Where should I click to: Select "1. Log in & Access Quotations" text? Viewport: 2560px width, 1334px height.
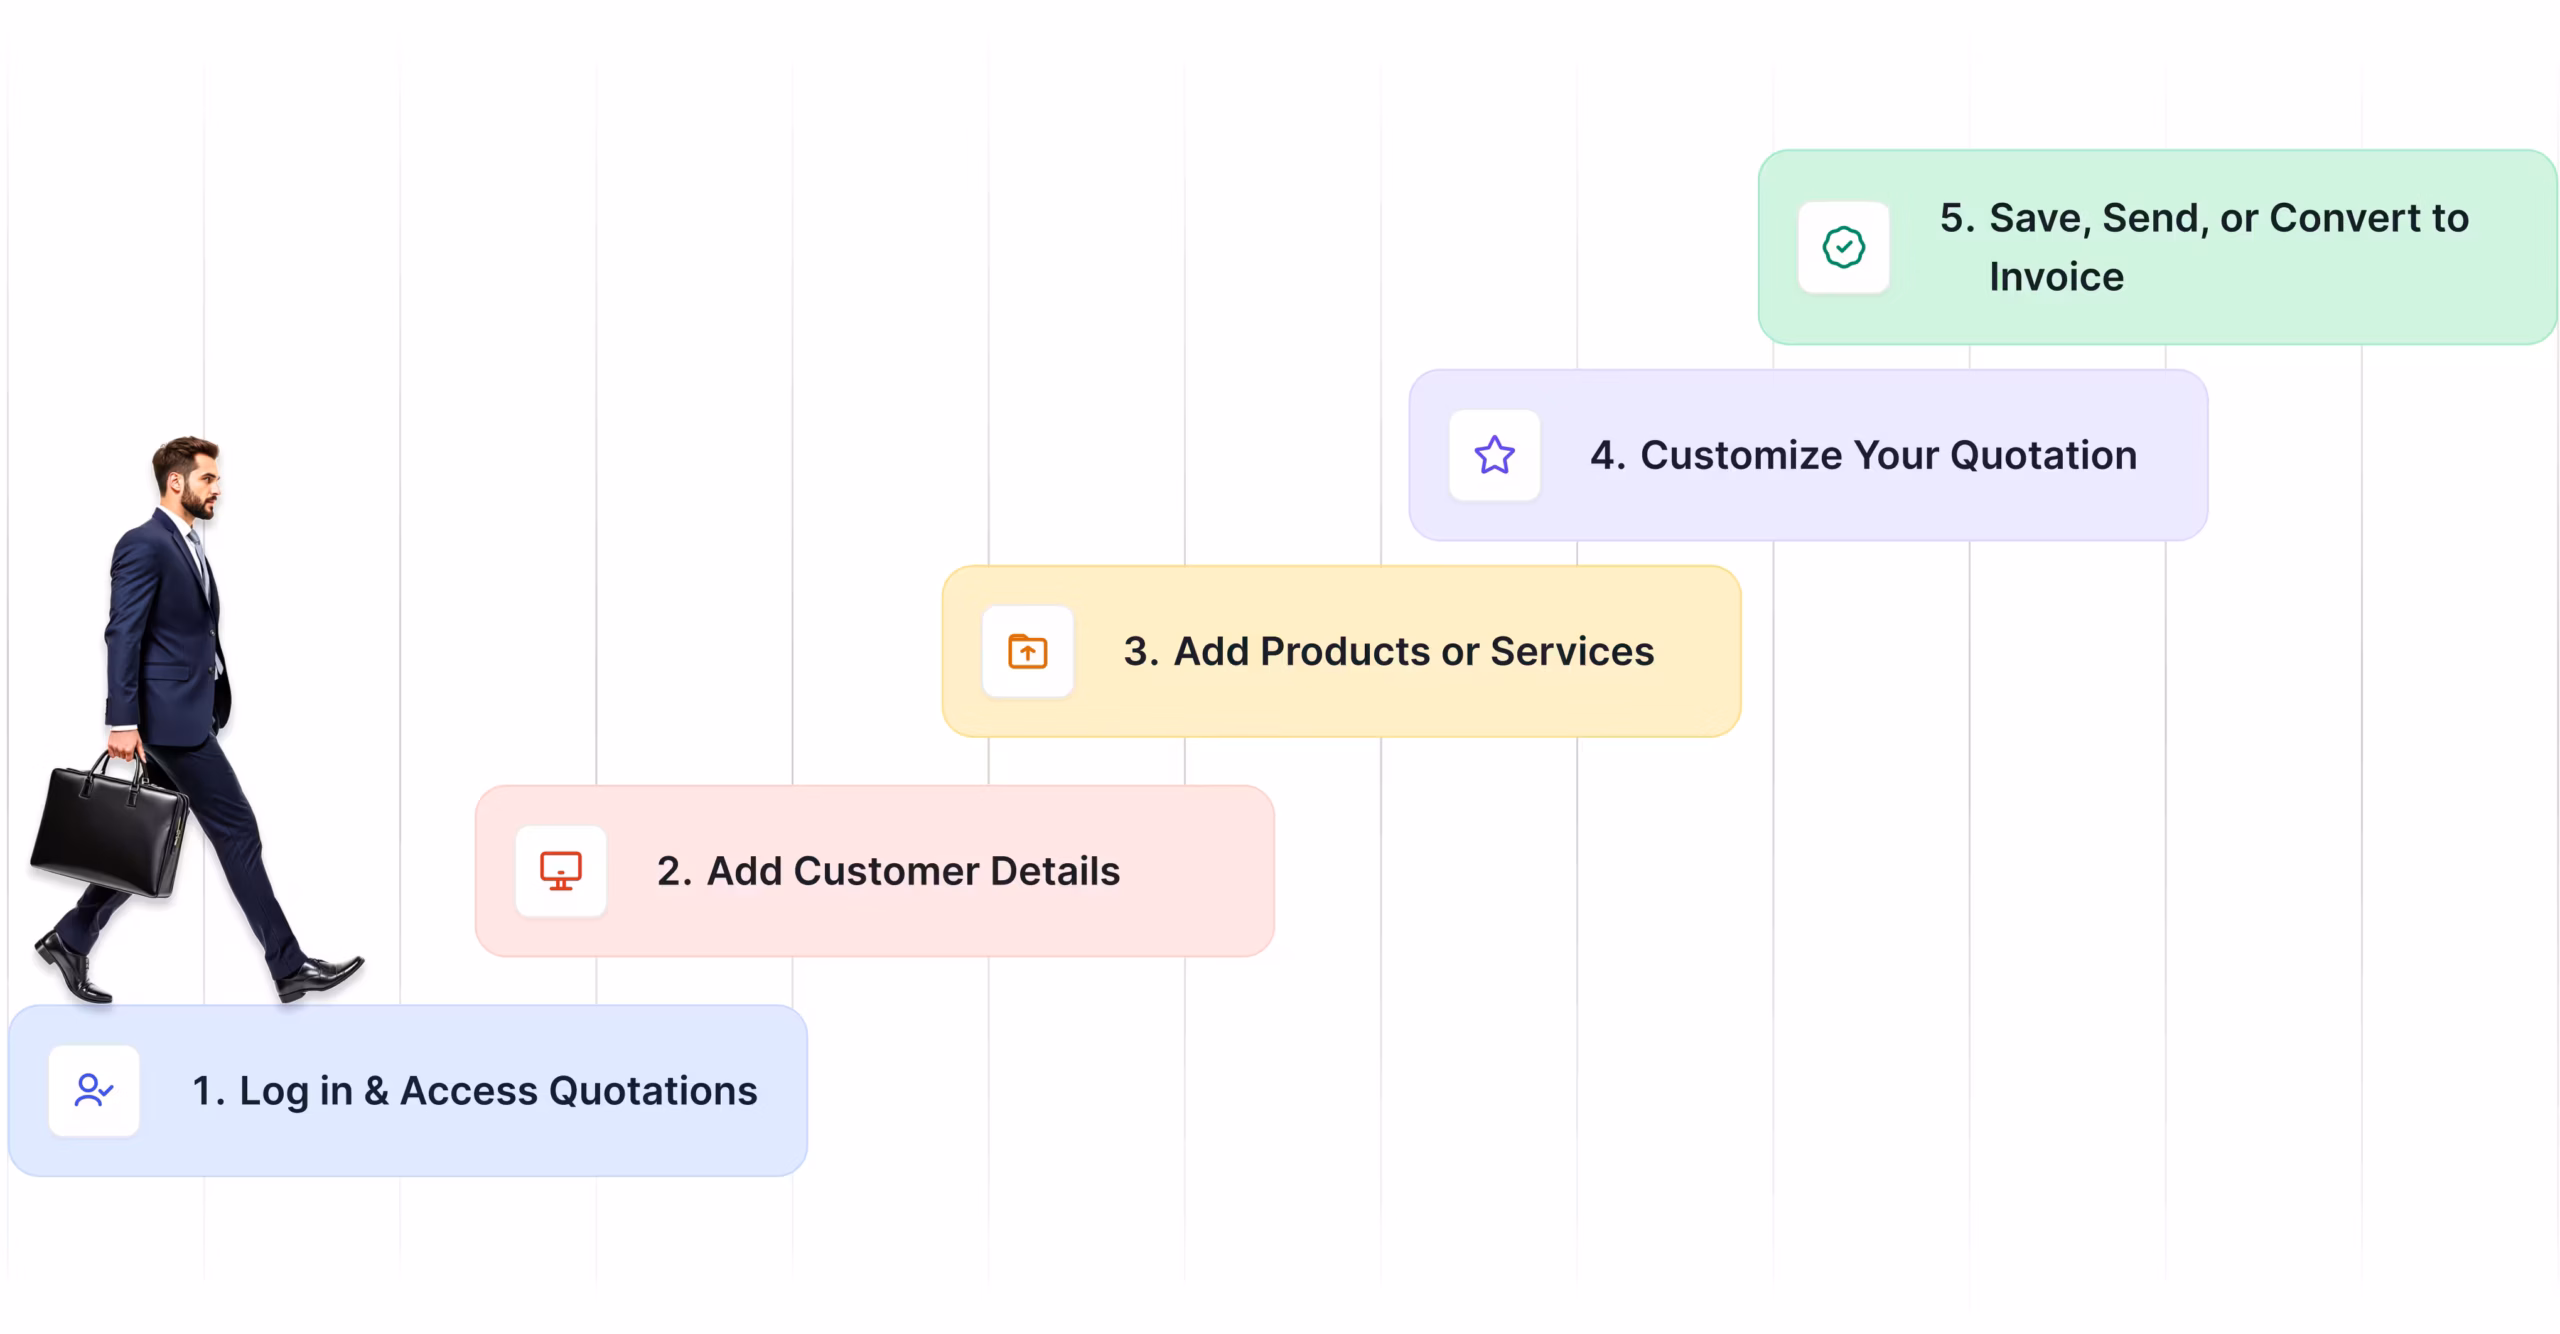[x=475, y=1091]
